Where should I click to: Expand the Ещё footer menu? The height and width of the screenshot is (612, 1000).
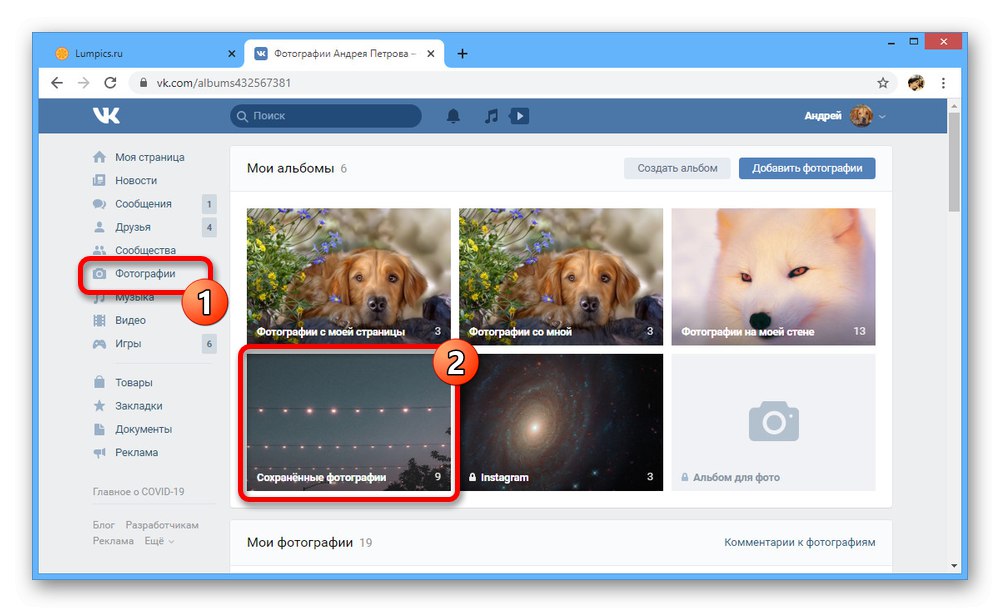[159, 541]
